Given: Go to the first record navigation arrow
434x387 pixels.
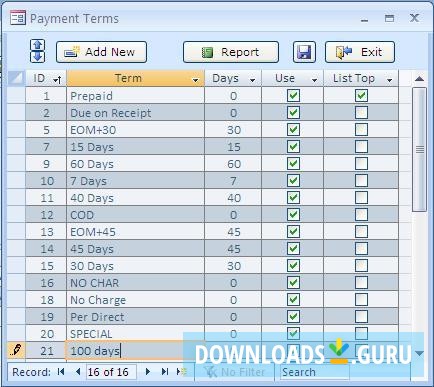Looking at the screenshot, I should pyautogui.click(x=61, y=371).
